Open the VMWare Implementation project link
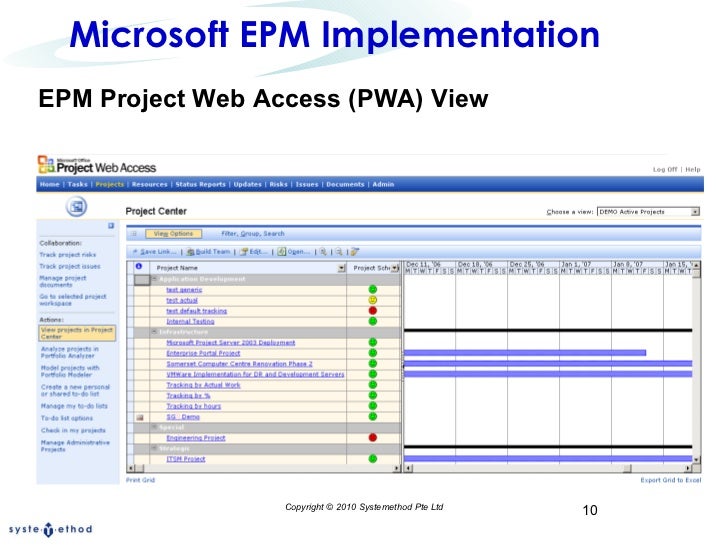Viewport: 728px width, 546px height. (255, 374)
